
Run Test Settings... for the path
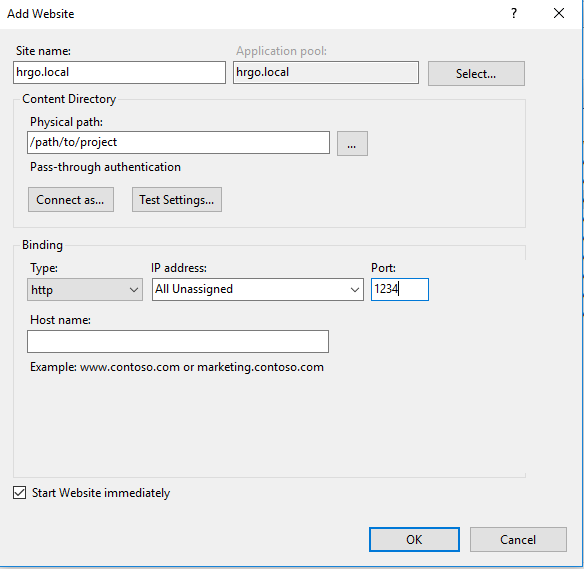pos(177,200)
